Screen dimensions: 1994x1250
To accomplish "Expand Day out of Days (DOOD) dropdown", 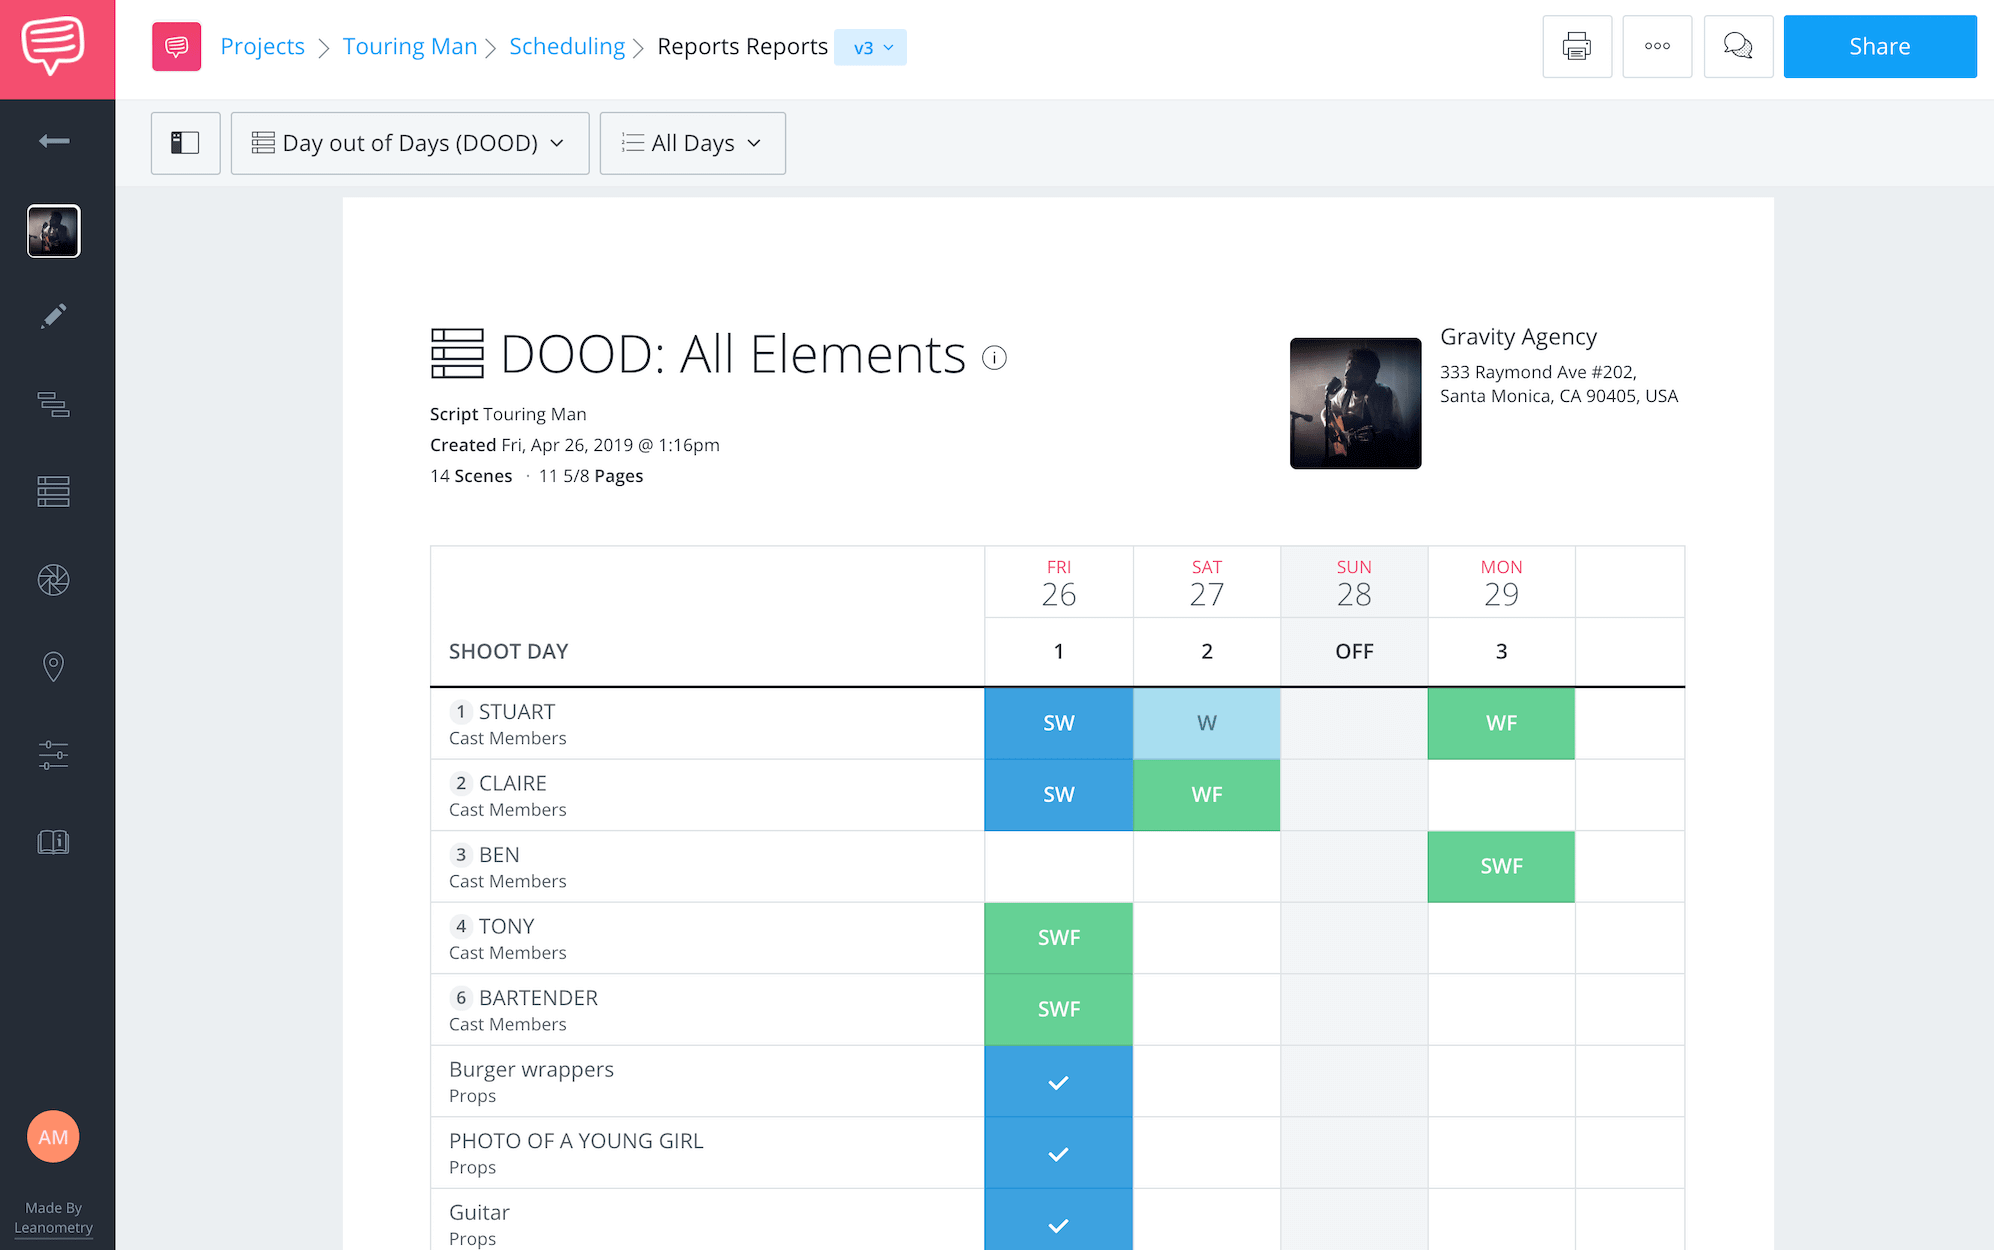I will 409,143.
